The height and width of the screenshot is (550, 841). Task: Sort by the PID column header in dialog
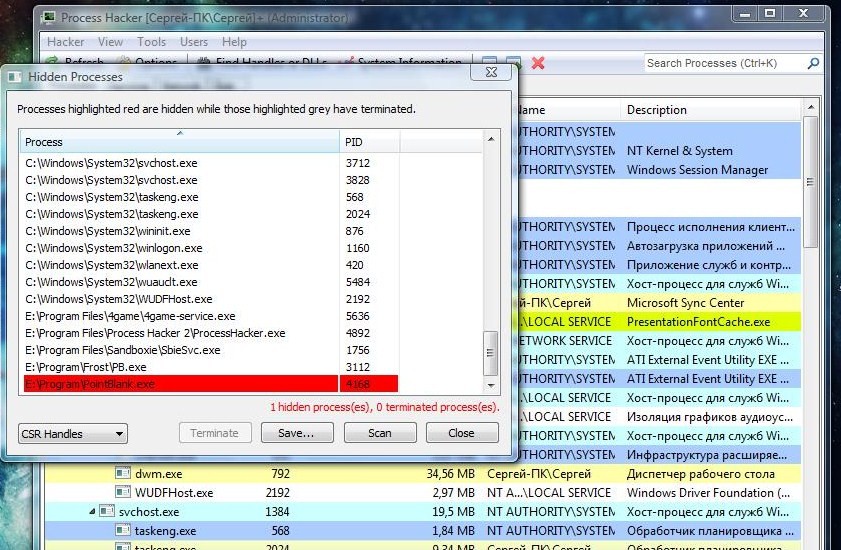click(370, 142)
